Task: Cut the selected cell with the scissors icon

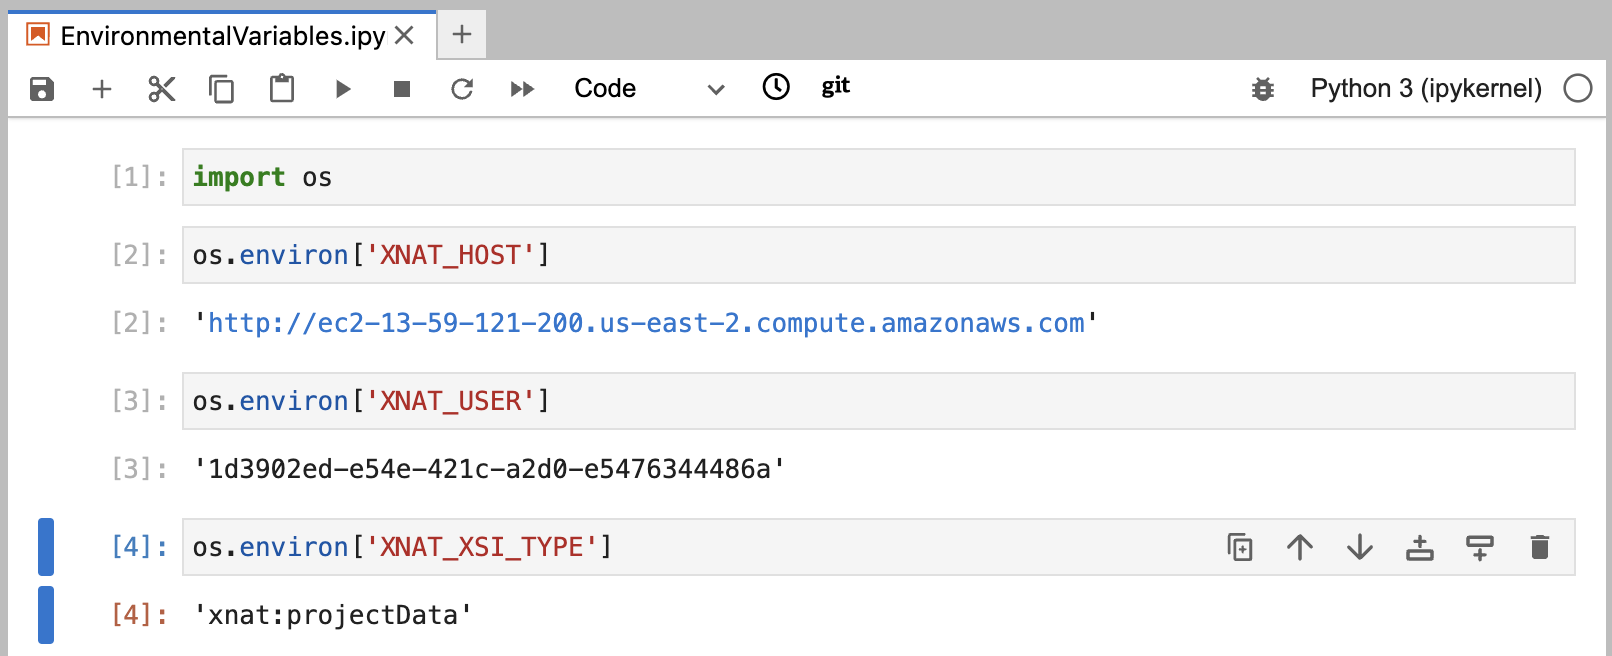Action: pyautogui.click(x=161, y=89)
